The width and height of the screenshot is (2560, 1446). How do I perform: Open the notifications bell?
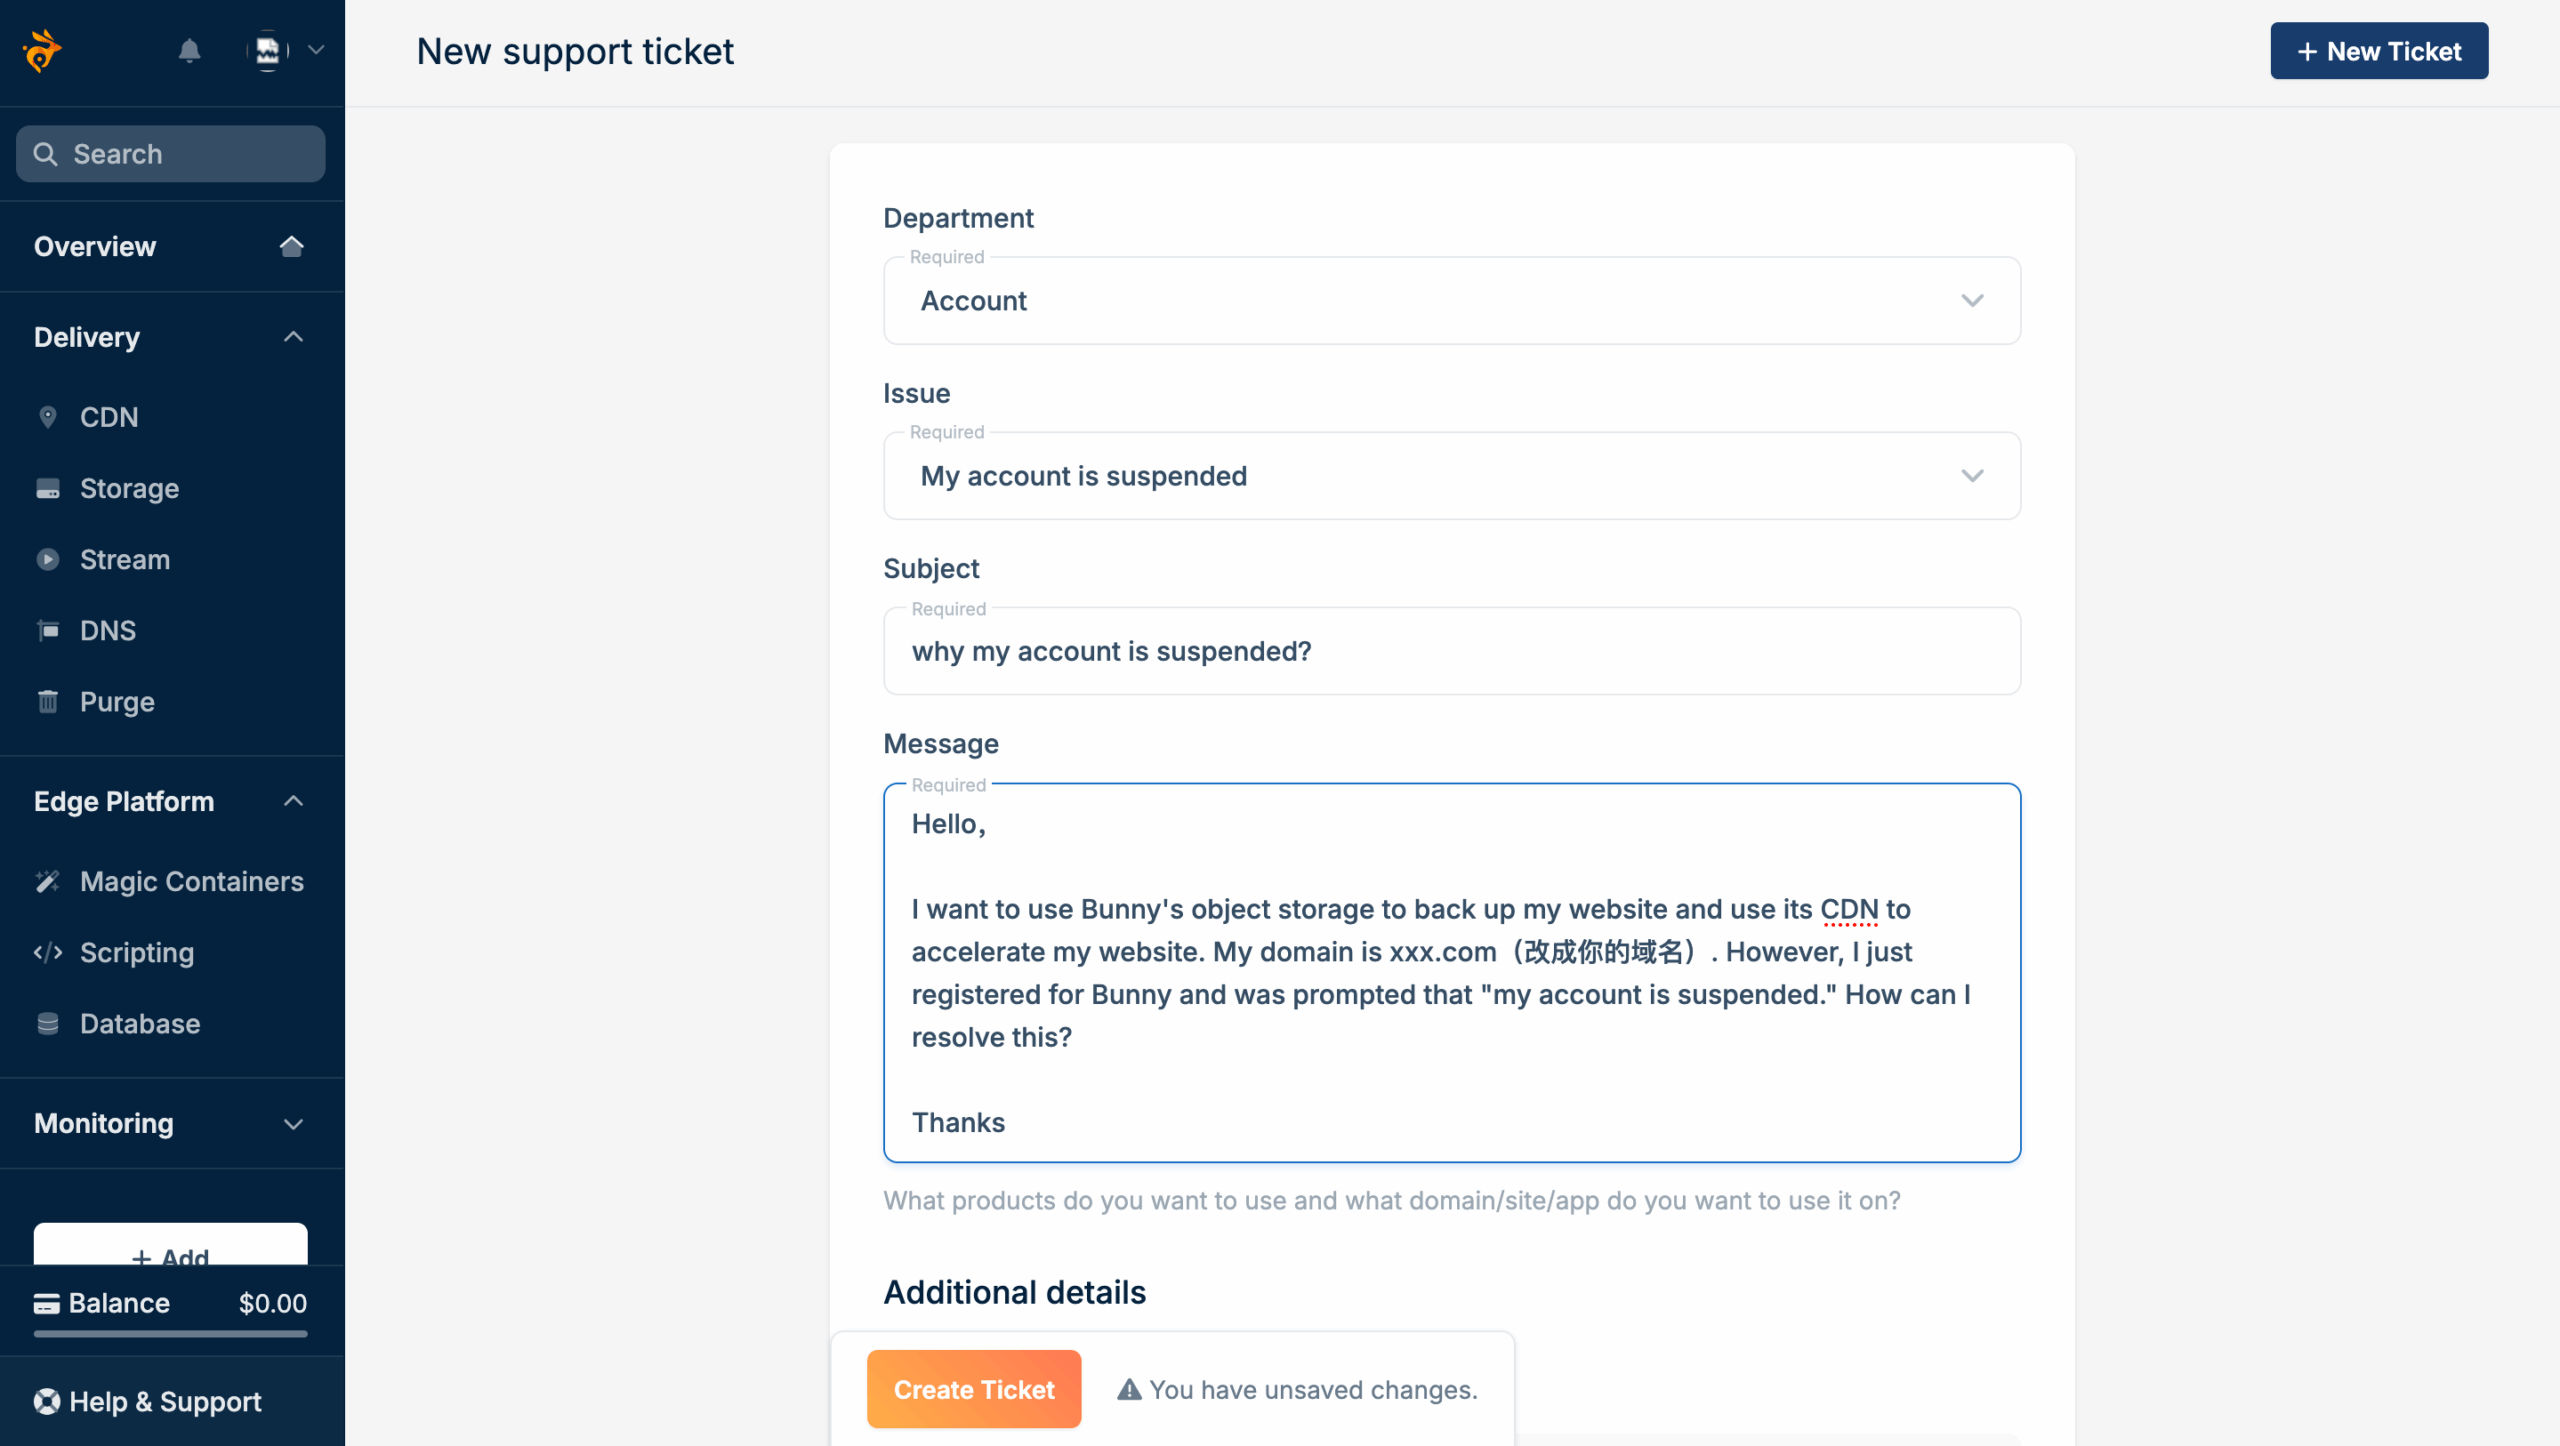pyautogui.click(x=189, y=51)
